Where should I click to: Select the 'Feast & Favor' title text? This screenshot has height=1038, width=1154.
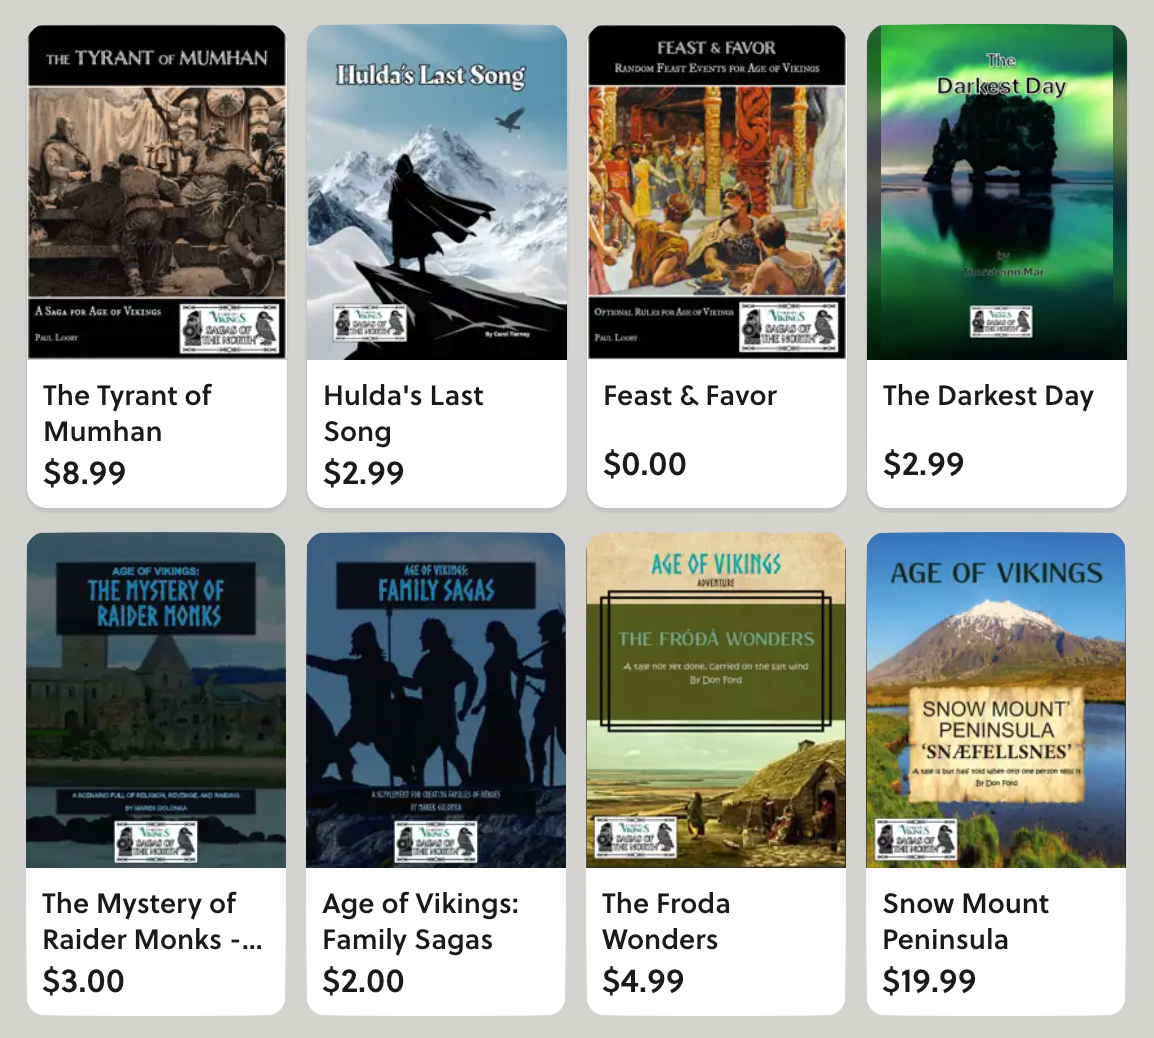pyautogui.click(x=690, y=396)
